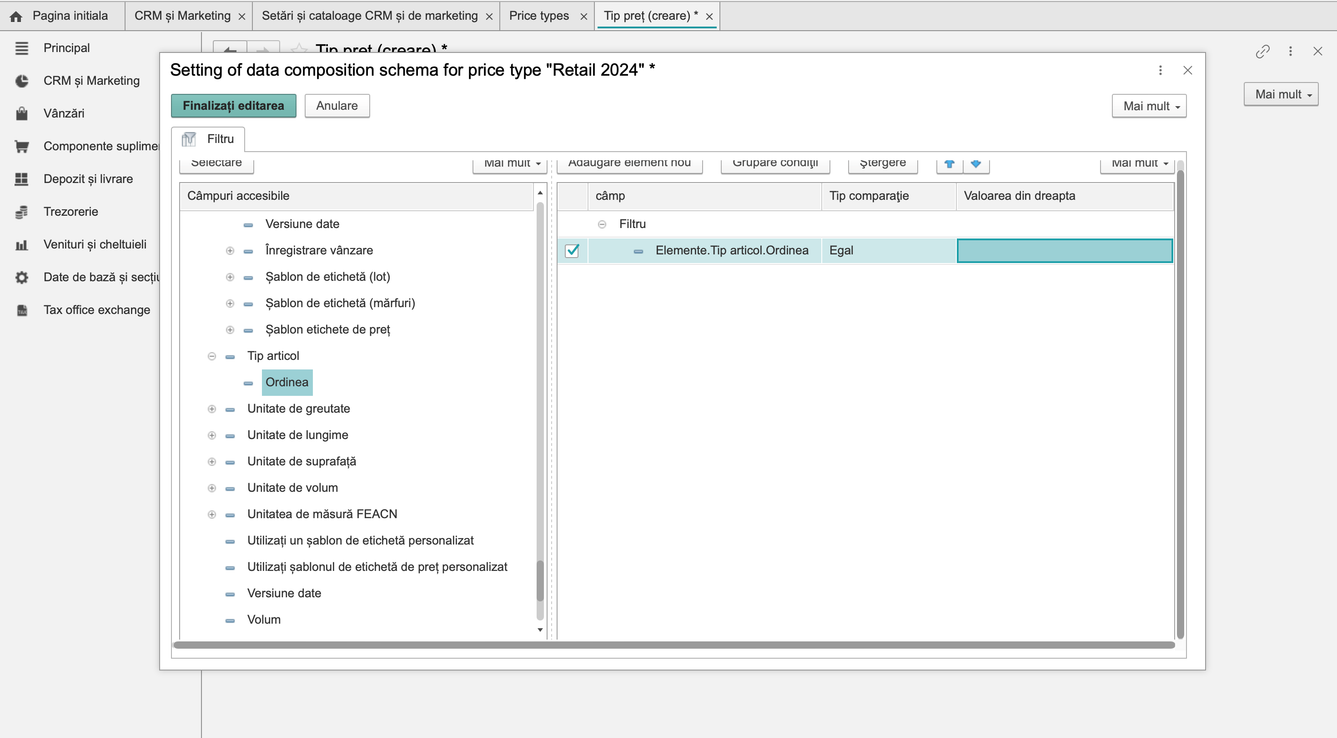The height and width of the screenshot is (738, 1337).
Task: Expand the Unitatea de măsură FEACN node
Action: (x=212, y=514)
